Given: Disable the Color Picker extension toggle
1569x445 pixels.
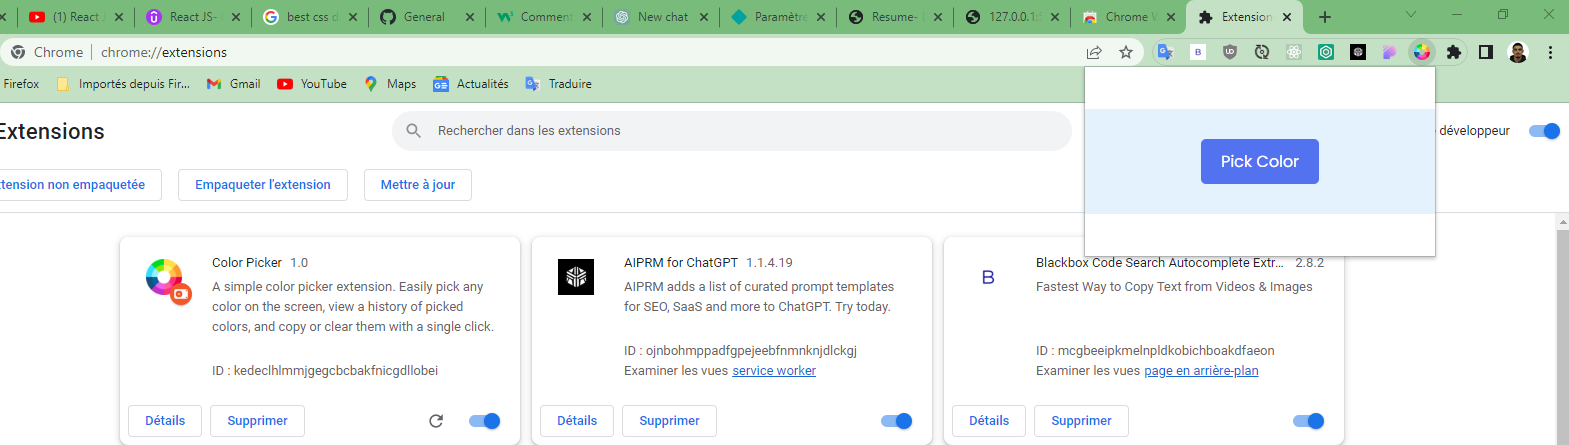Looking at the screenshot, I should click(x=485, y=421).
